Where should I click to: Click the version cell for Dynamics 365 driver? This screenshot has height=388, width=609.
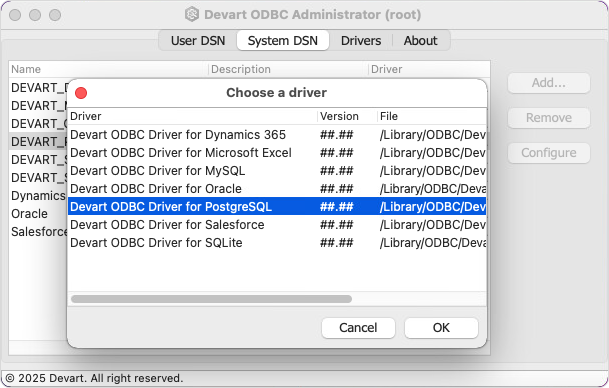coord(337,135)
